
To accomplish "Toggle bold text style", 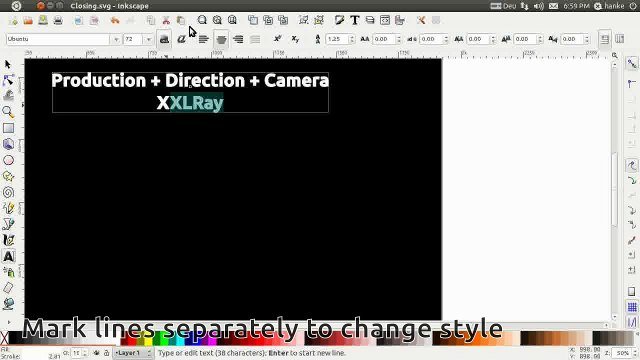I will click(x=164, y=39).
